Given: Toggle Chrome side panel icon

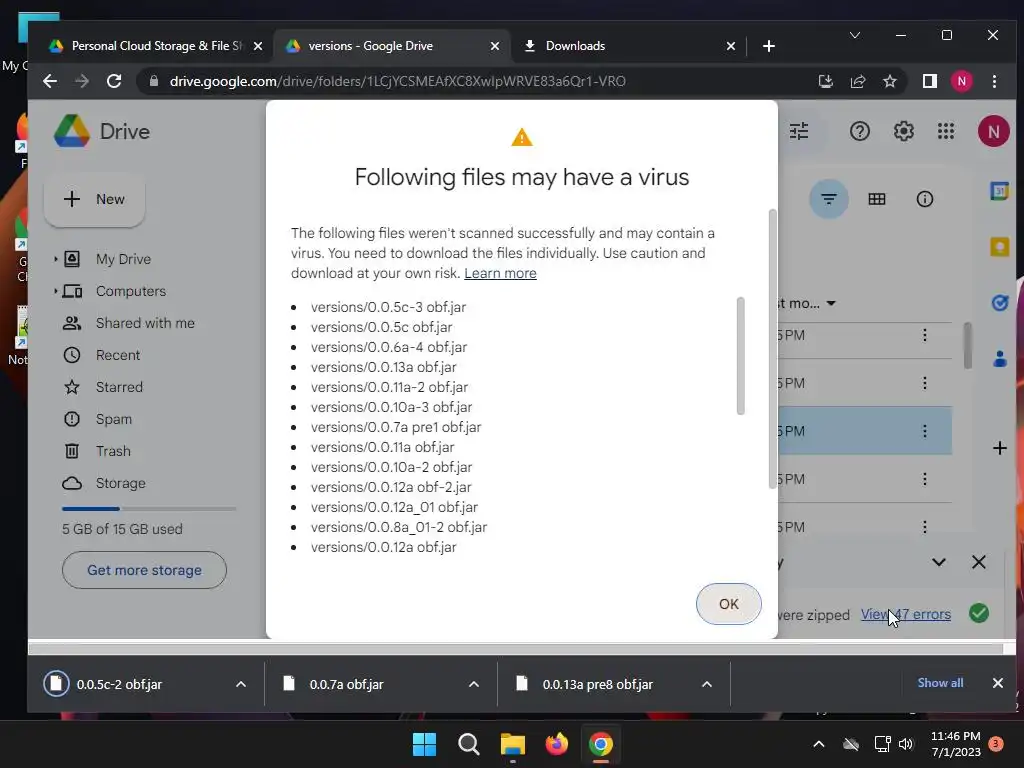Looking at the screenshot, I should tap(929, 81).
